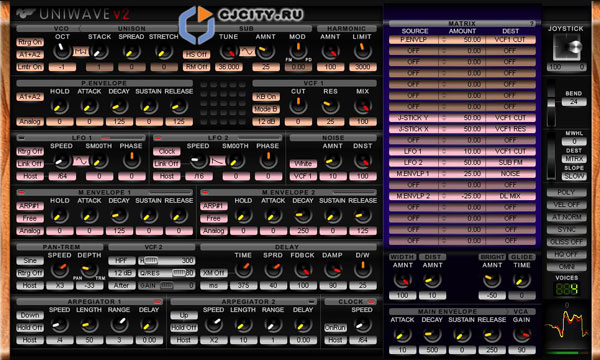
Task: Click the red LED on the Clock header
Action: click(371, 301)
